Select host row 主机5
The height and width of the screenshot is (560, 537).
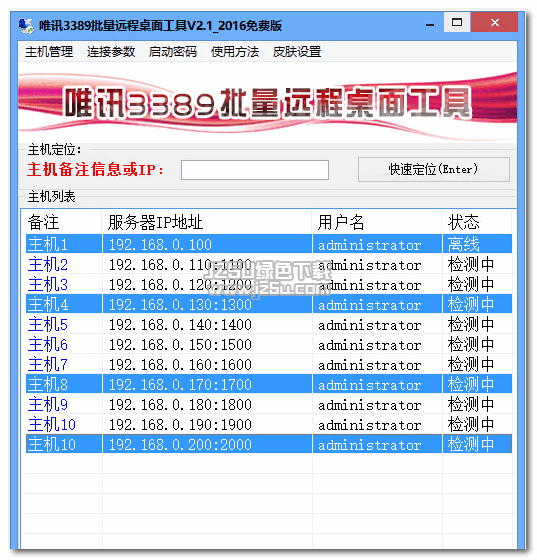pos(269,325)
